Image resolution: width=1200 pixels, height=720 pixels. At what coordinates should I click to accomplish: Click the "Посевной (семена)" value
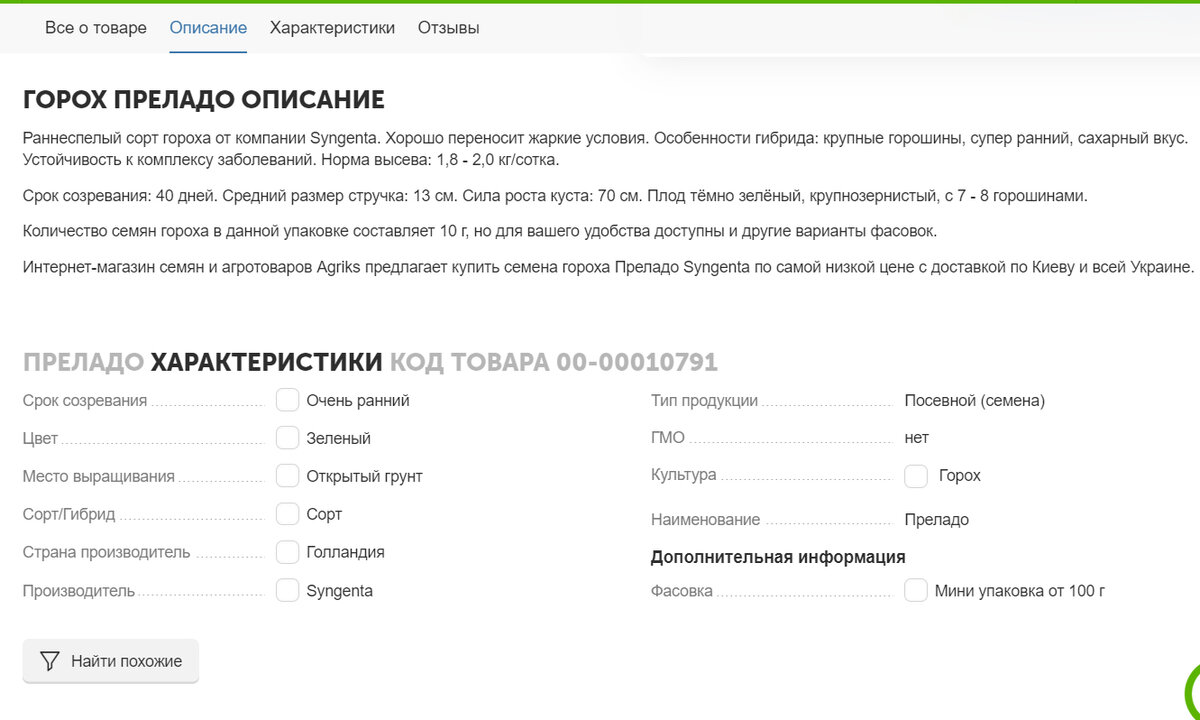[974, 400]
